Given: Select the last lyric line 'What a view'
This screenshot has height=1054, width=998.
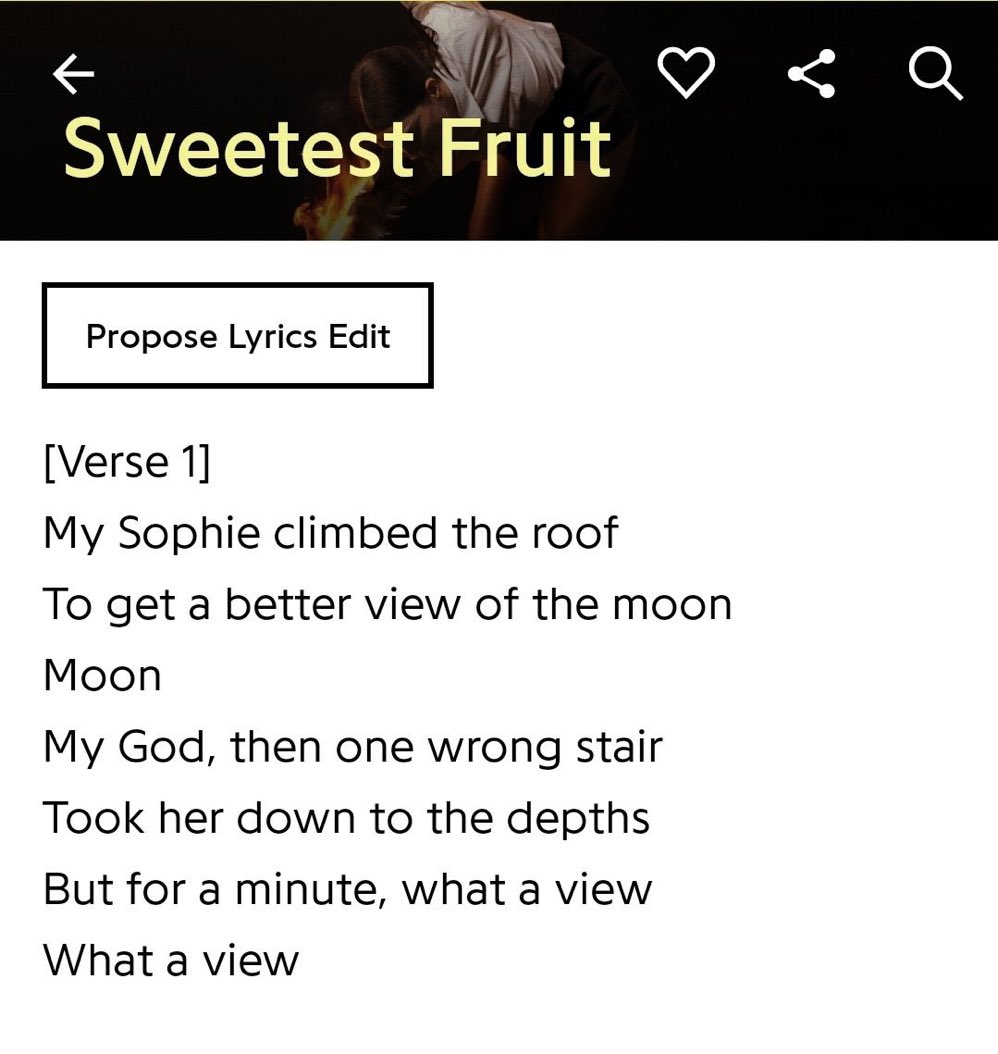Looking at the screenshot, I should (x=171, y=961).
